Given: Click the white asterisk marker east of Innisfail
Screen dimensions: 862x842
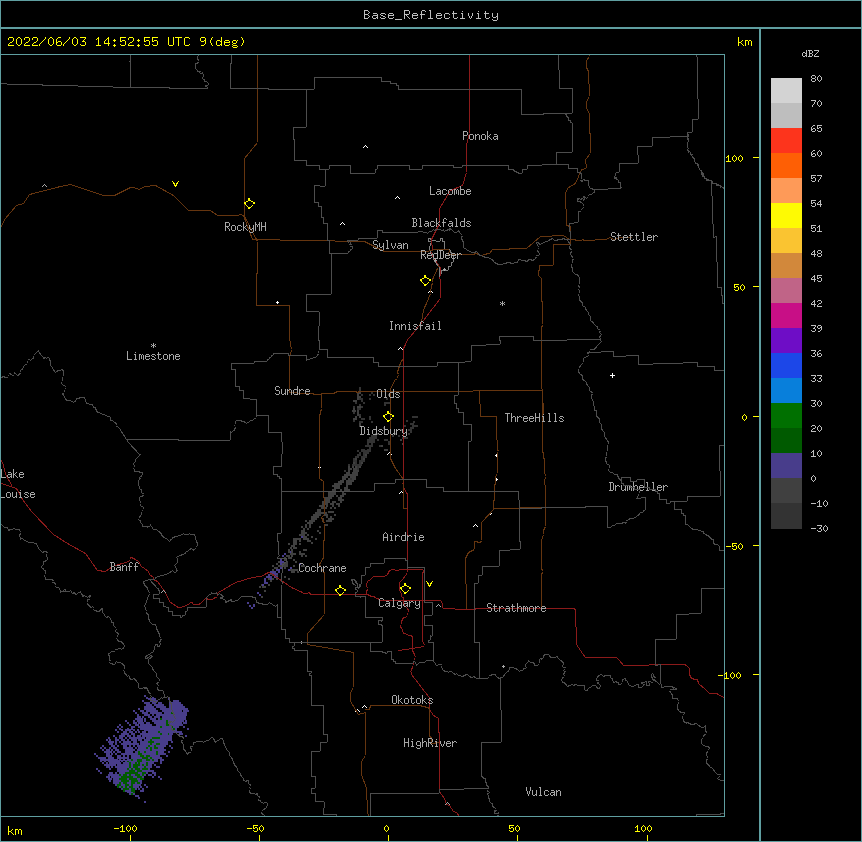Looking at the screenshot, I should pos(502,303).
